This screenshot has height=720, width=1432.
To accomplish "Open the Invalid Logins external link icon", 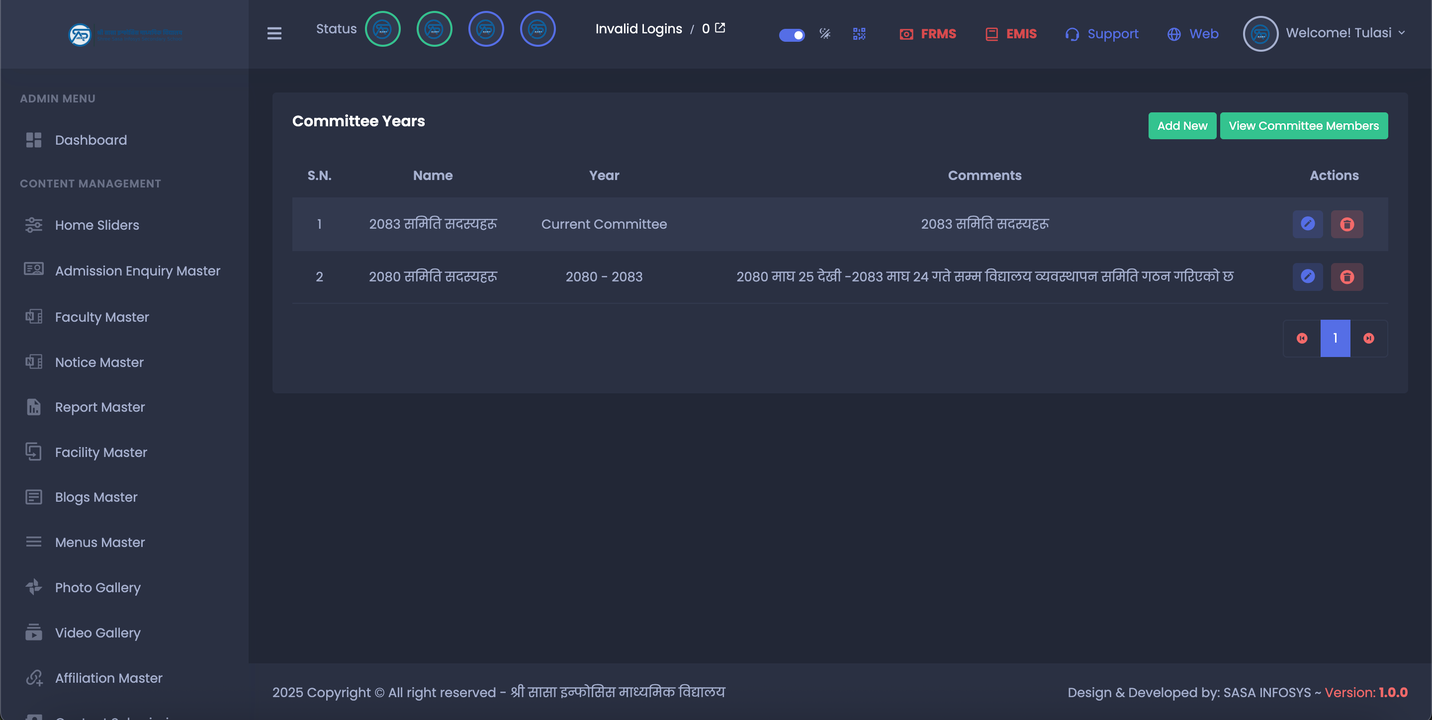I will coord(720,28).
